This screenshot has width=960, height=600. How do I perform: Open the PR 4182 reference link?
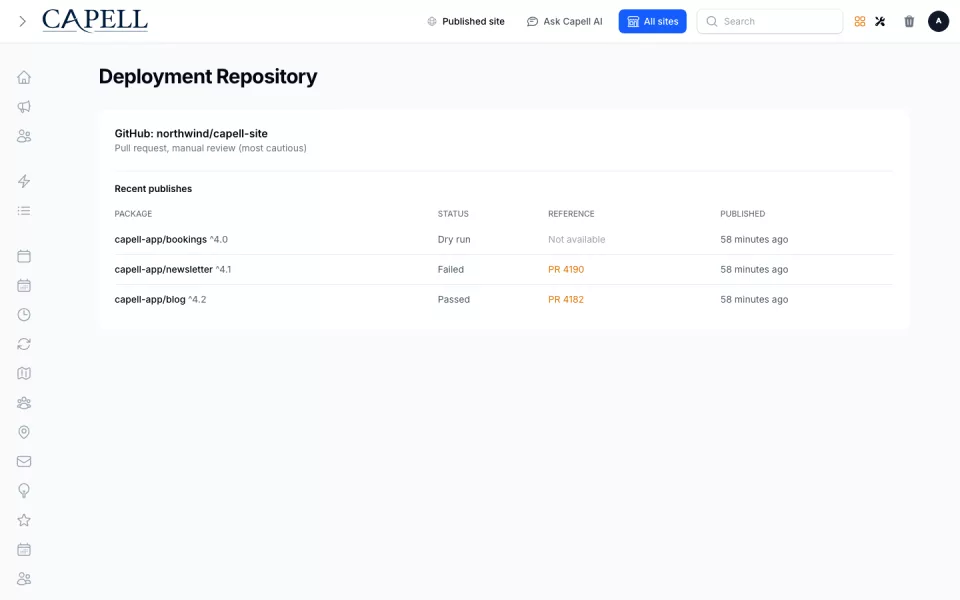[566, 299]
